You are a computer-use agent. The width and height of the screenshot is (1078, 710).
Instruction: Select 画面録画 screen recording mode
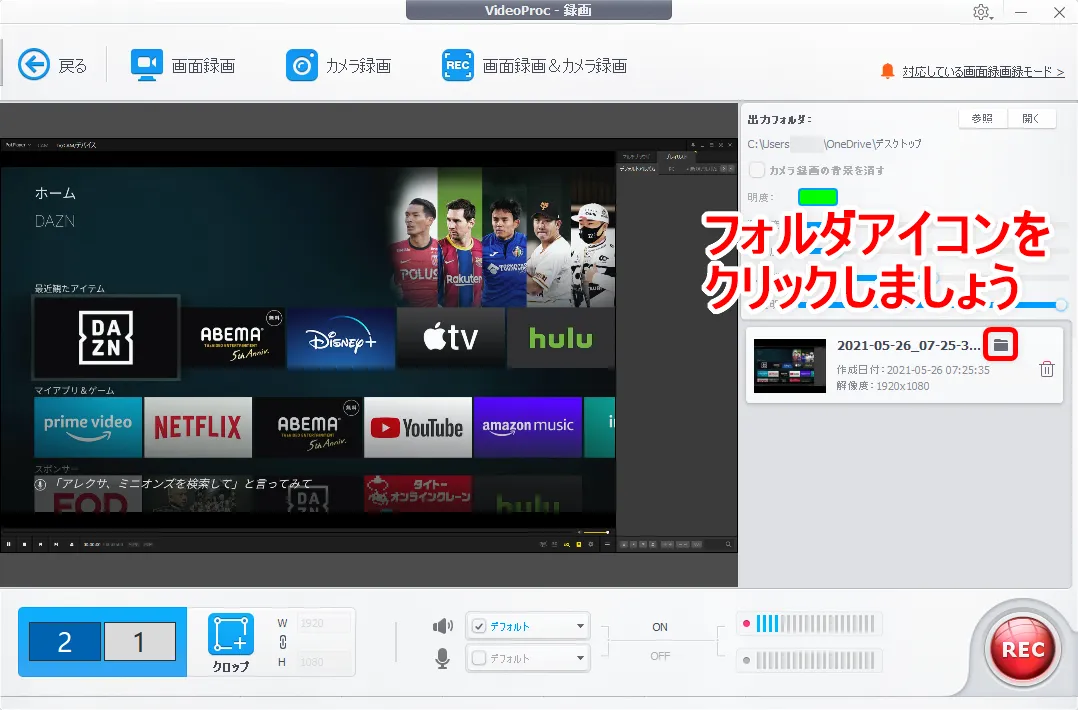(183, 65)
